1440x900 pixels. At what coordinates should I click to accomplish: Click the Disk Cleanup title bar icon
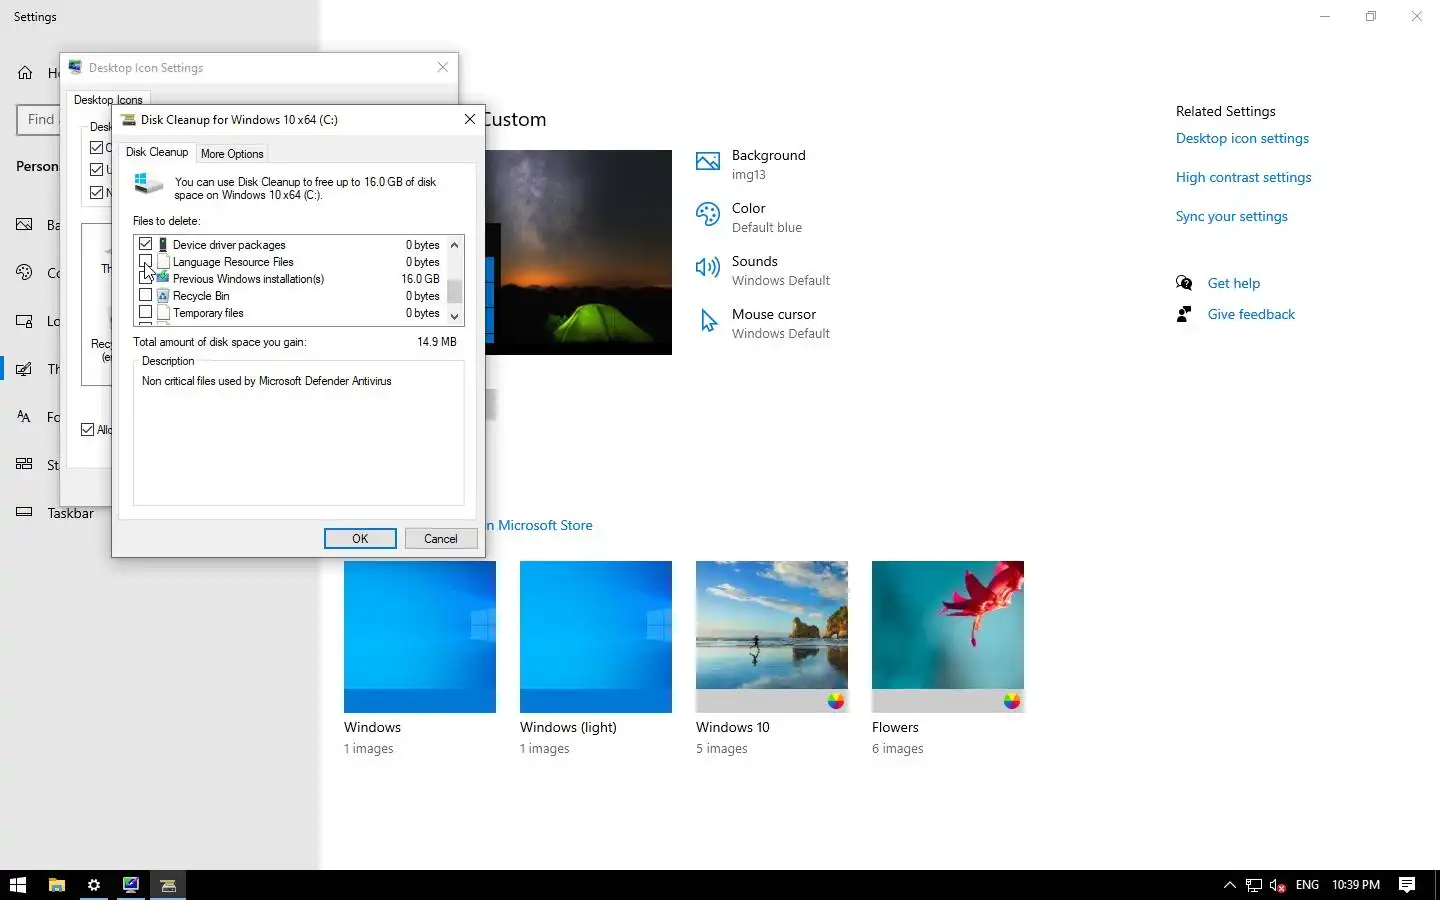[128, 119]
